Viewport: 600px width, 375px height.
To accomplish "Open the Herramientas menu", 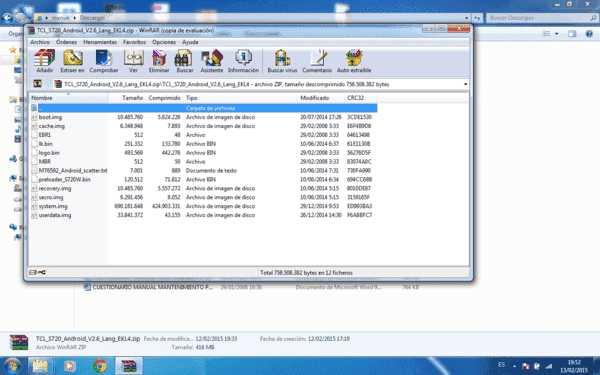I will [100, 42].
